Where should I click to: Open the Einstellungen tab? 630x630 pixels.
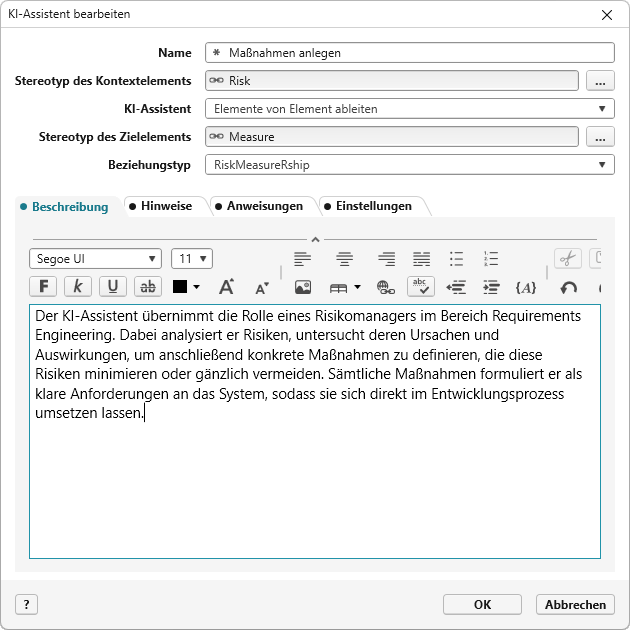(373, 206)
